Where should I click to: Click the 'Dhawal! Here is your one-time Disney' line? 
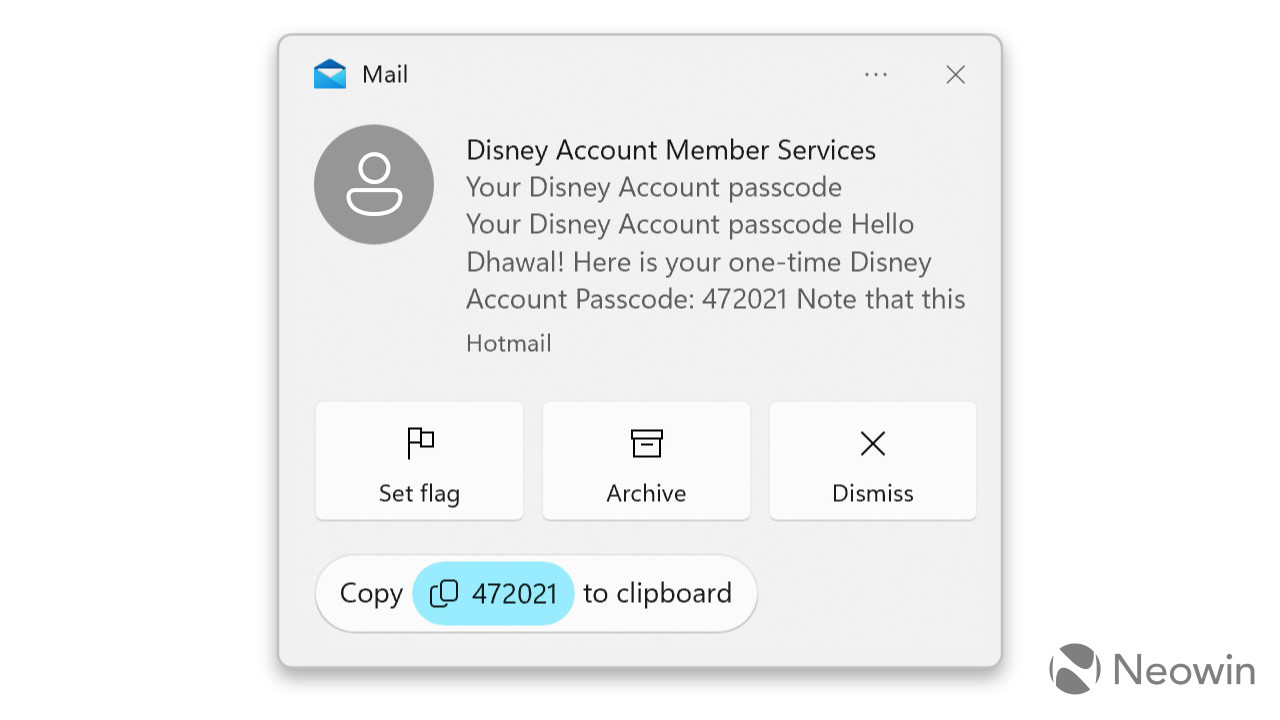pyautogui.click(x=699, y=262)
